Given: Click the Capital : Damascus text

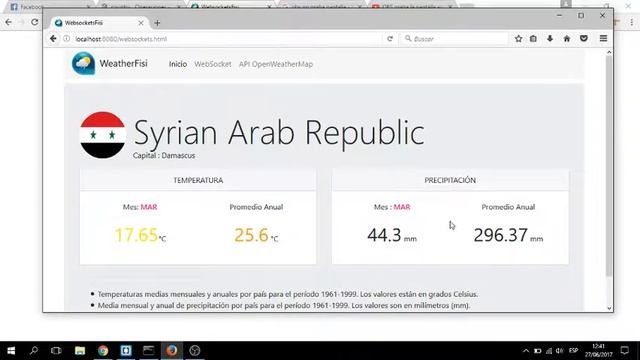Looking at the screenshot, I should pyautogui.click(x=164, y=156).
